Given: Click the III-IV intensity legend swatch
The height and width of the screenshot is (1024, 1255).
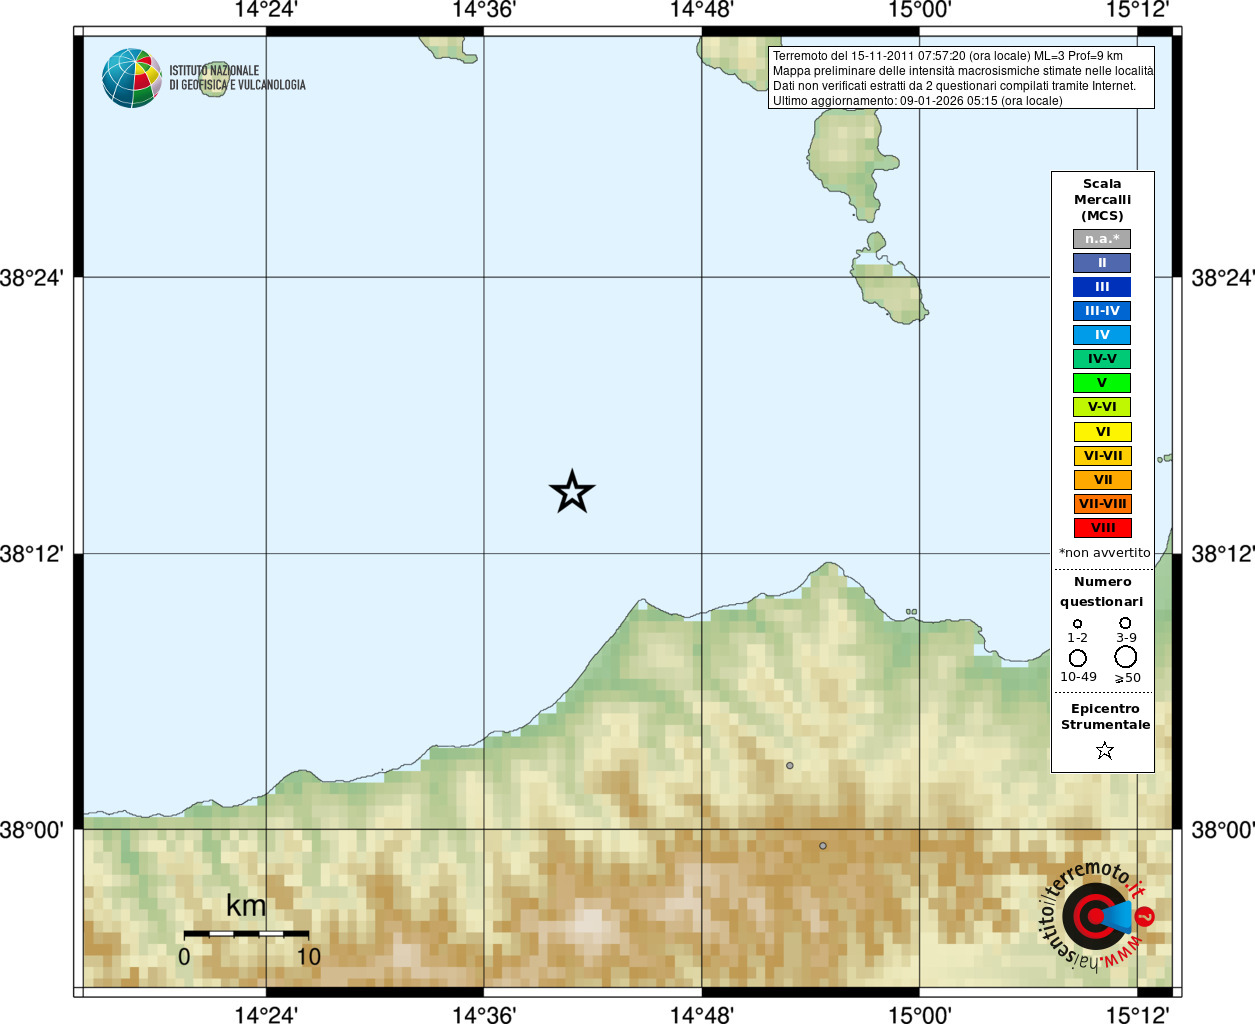Looking at the screenshot, I should (1102, 311).
